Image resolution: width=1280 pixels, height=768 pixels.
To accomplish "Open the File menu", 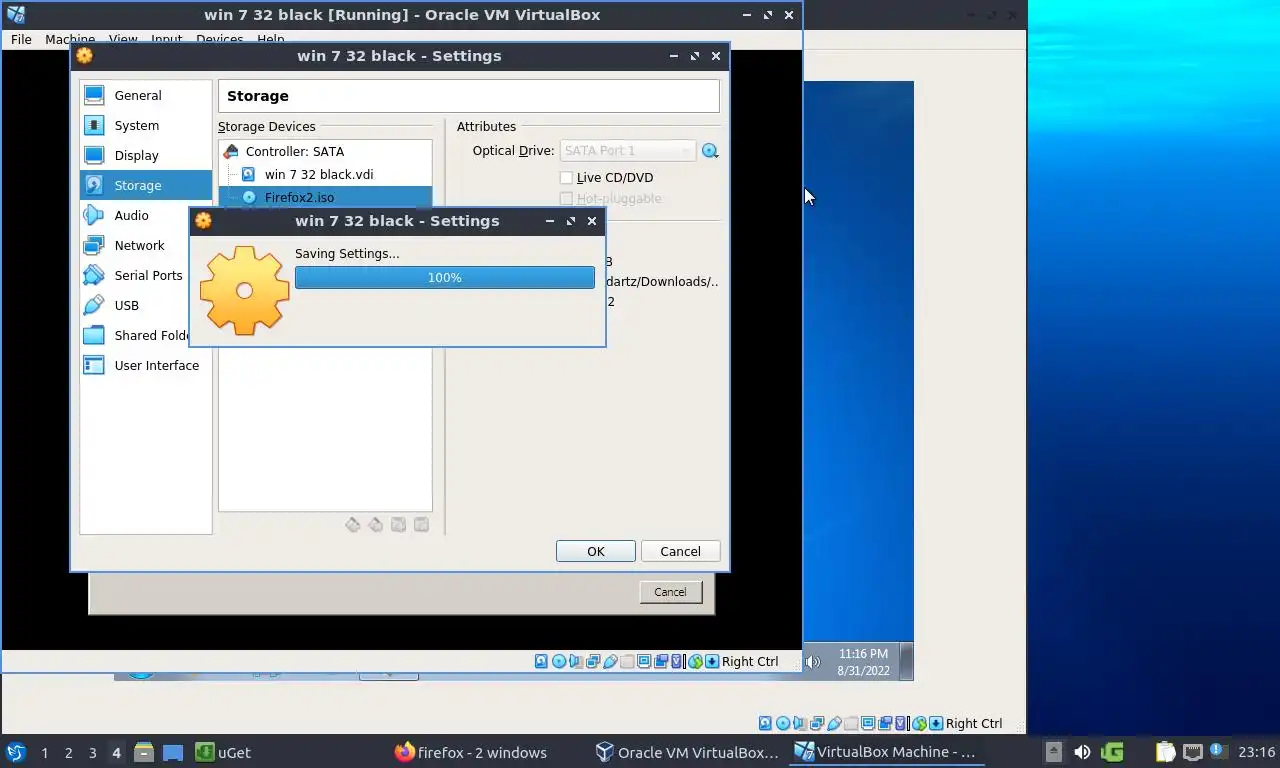I will pyautogui.click(x=21, y=39).
